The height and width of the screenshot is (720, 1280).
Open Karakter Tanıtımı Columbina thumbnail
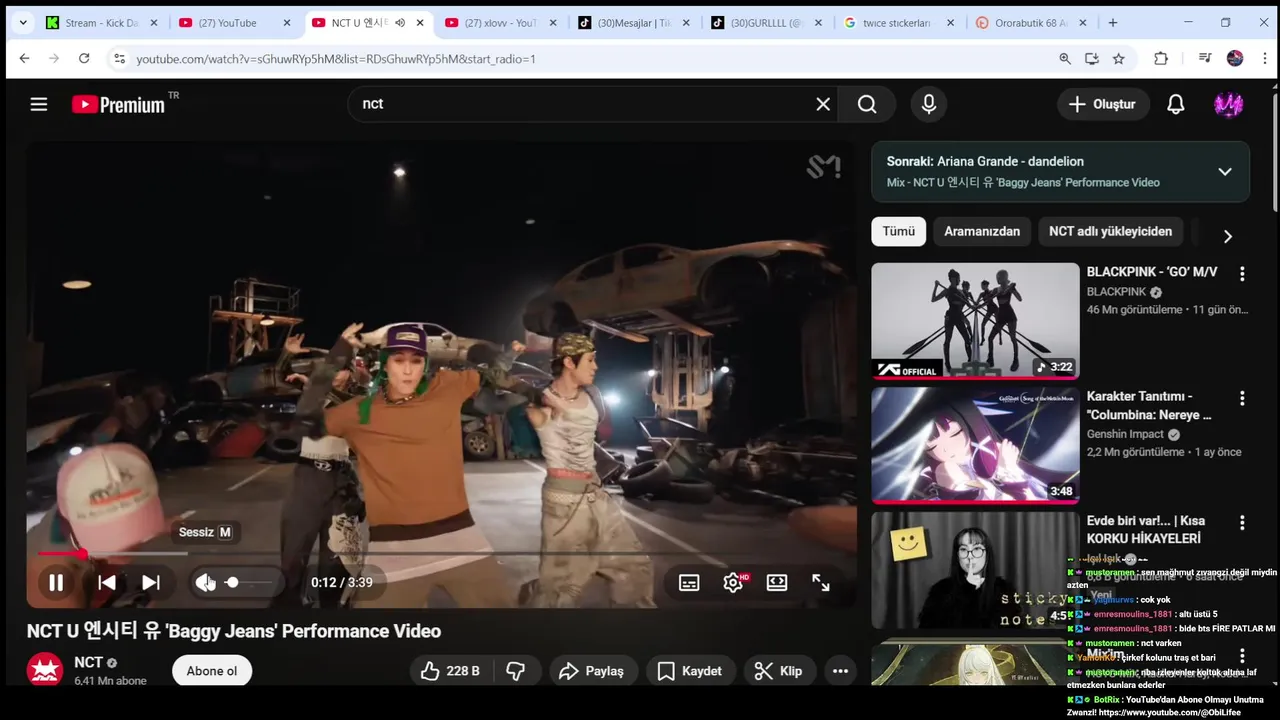975,445
